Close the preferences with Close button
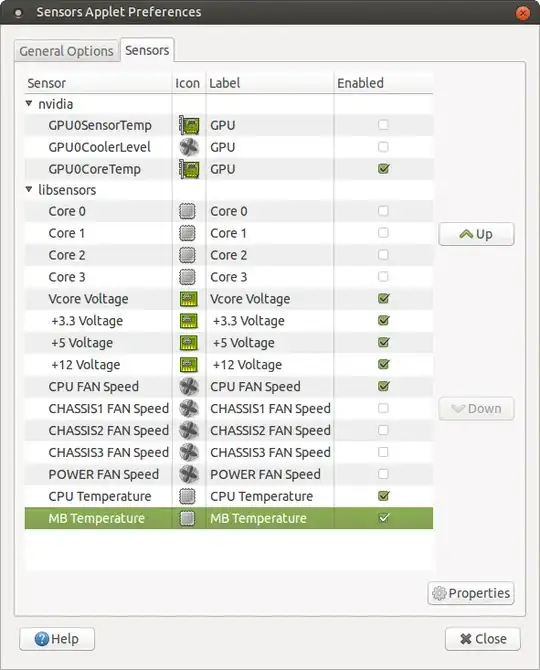This screenshot has height=670, width=540. [x=483, y=639]
